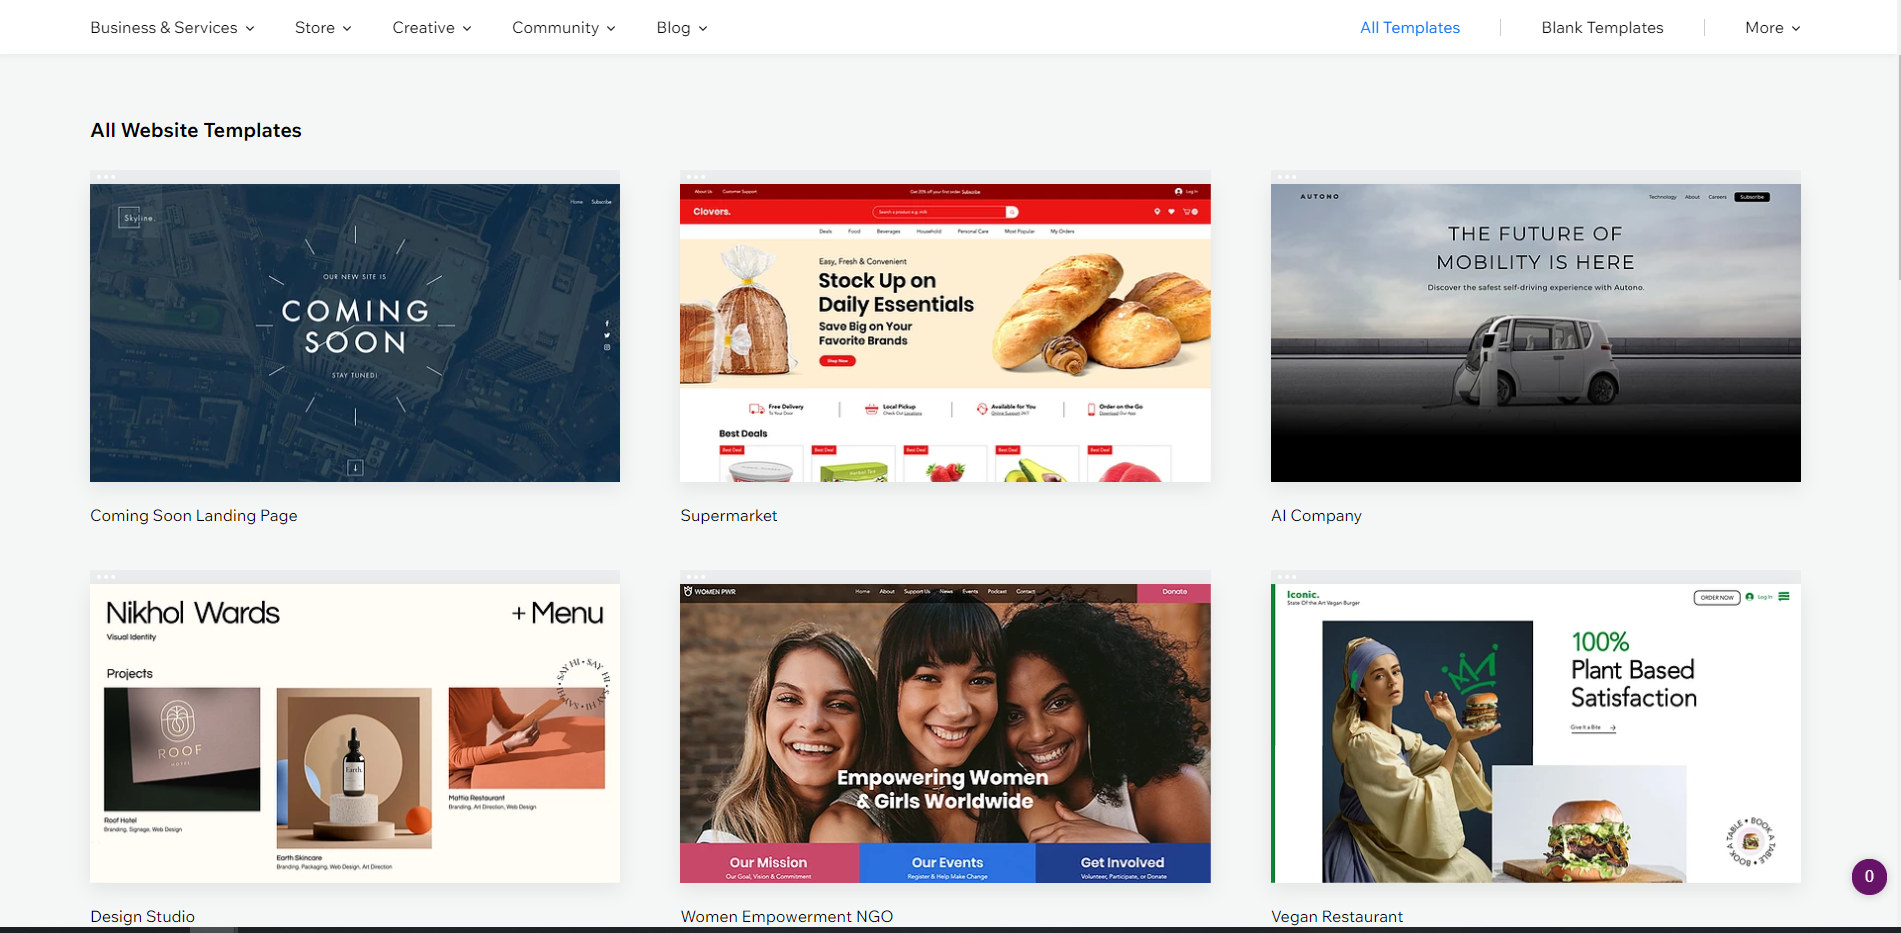1901x933 pixels.
Task: Click the hamburger menu icon in Vegan Restaurant preview
Action: (x=1784, y=597)
